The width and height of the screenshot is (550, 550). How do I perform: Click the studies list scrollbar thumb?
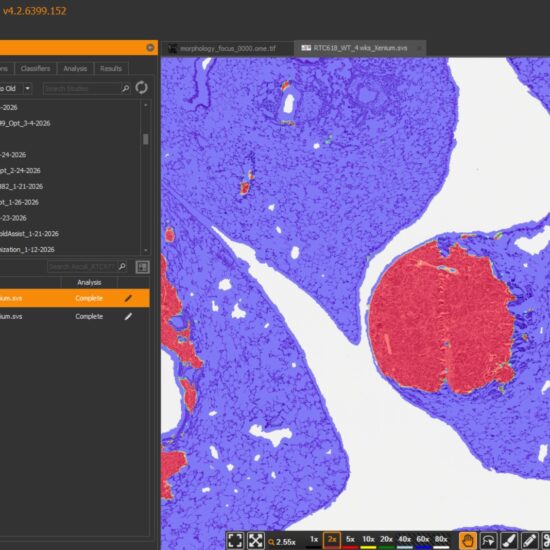click(x=146, y=139)
